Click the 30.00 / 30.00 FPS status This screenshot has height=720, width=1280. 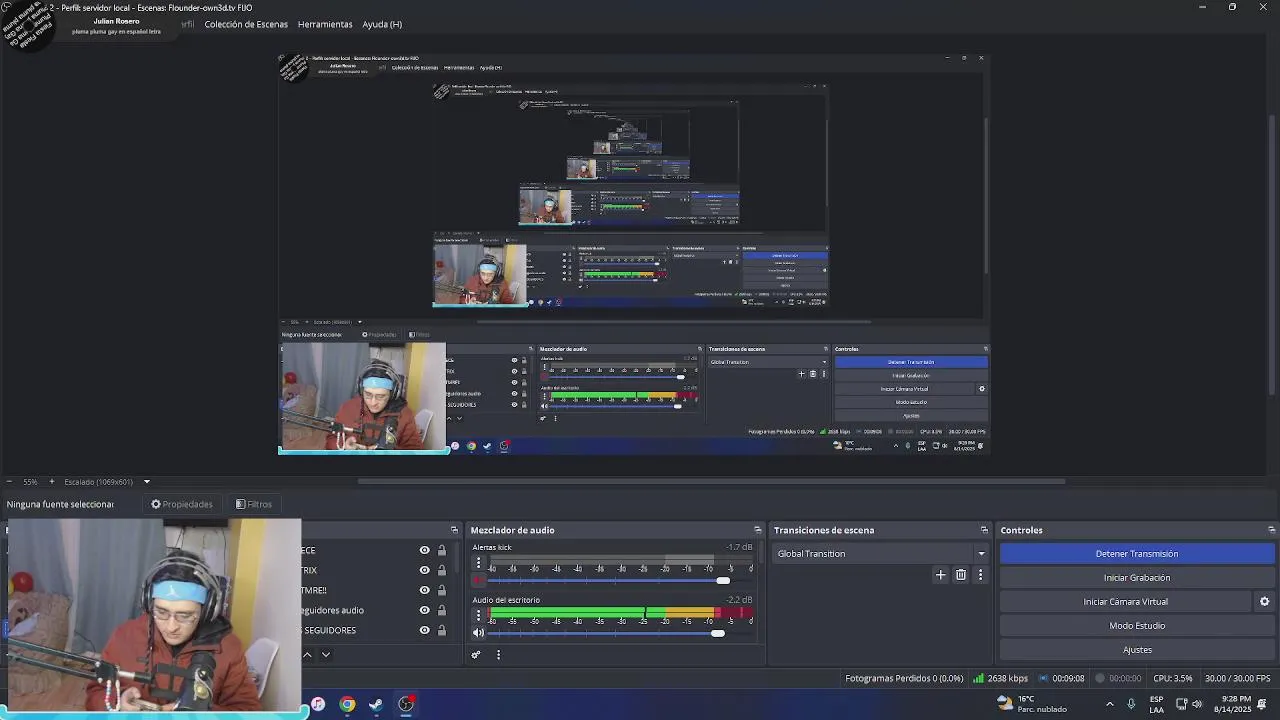1238,678
